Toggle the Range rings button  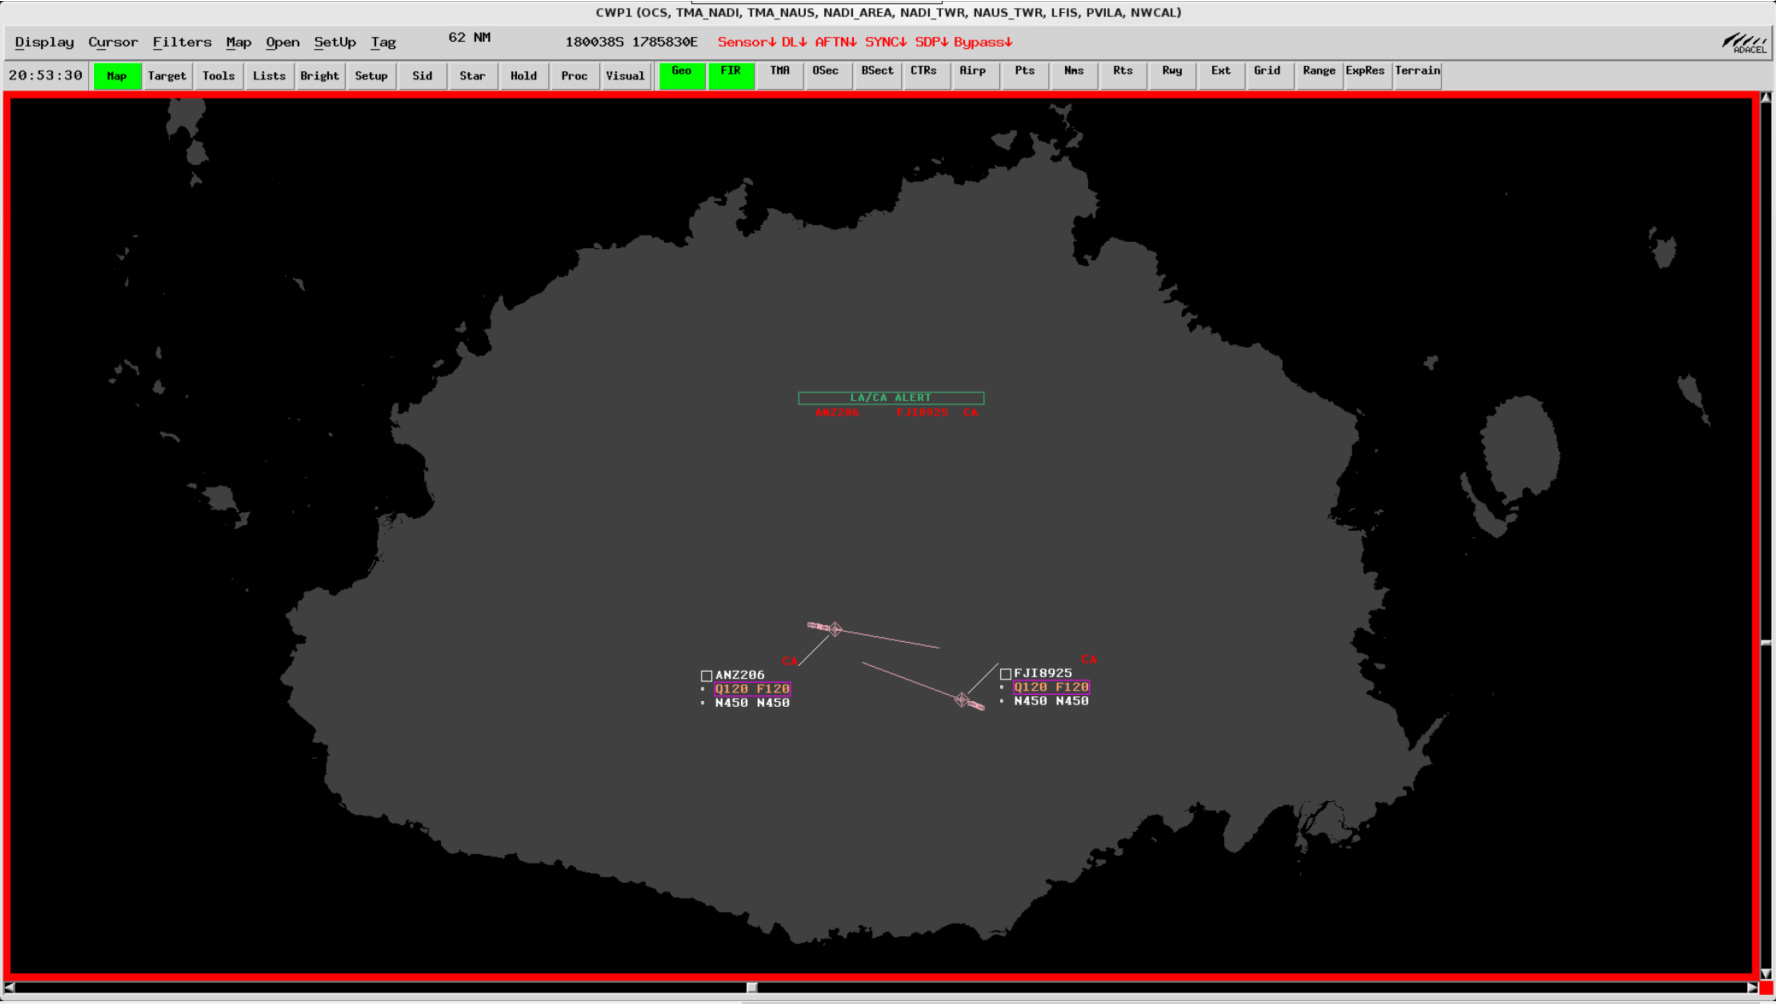[x=1319, y=76]
